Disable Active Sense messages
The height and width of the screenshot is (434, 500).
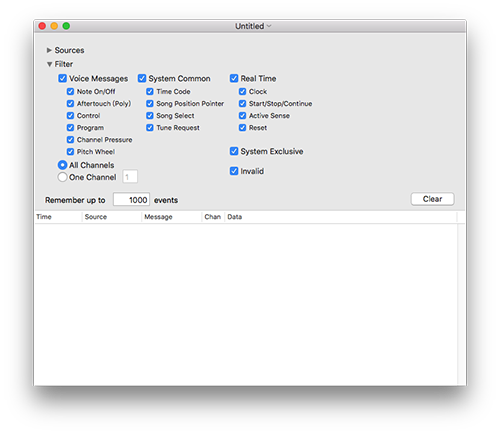(242, 116)
